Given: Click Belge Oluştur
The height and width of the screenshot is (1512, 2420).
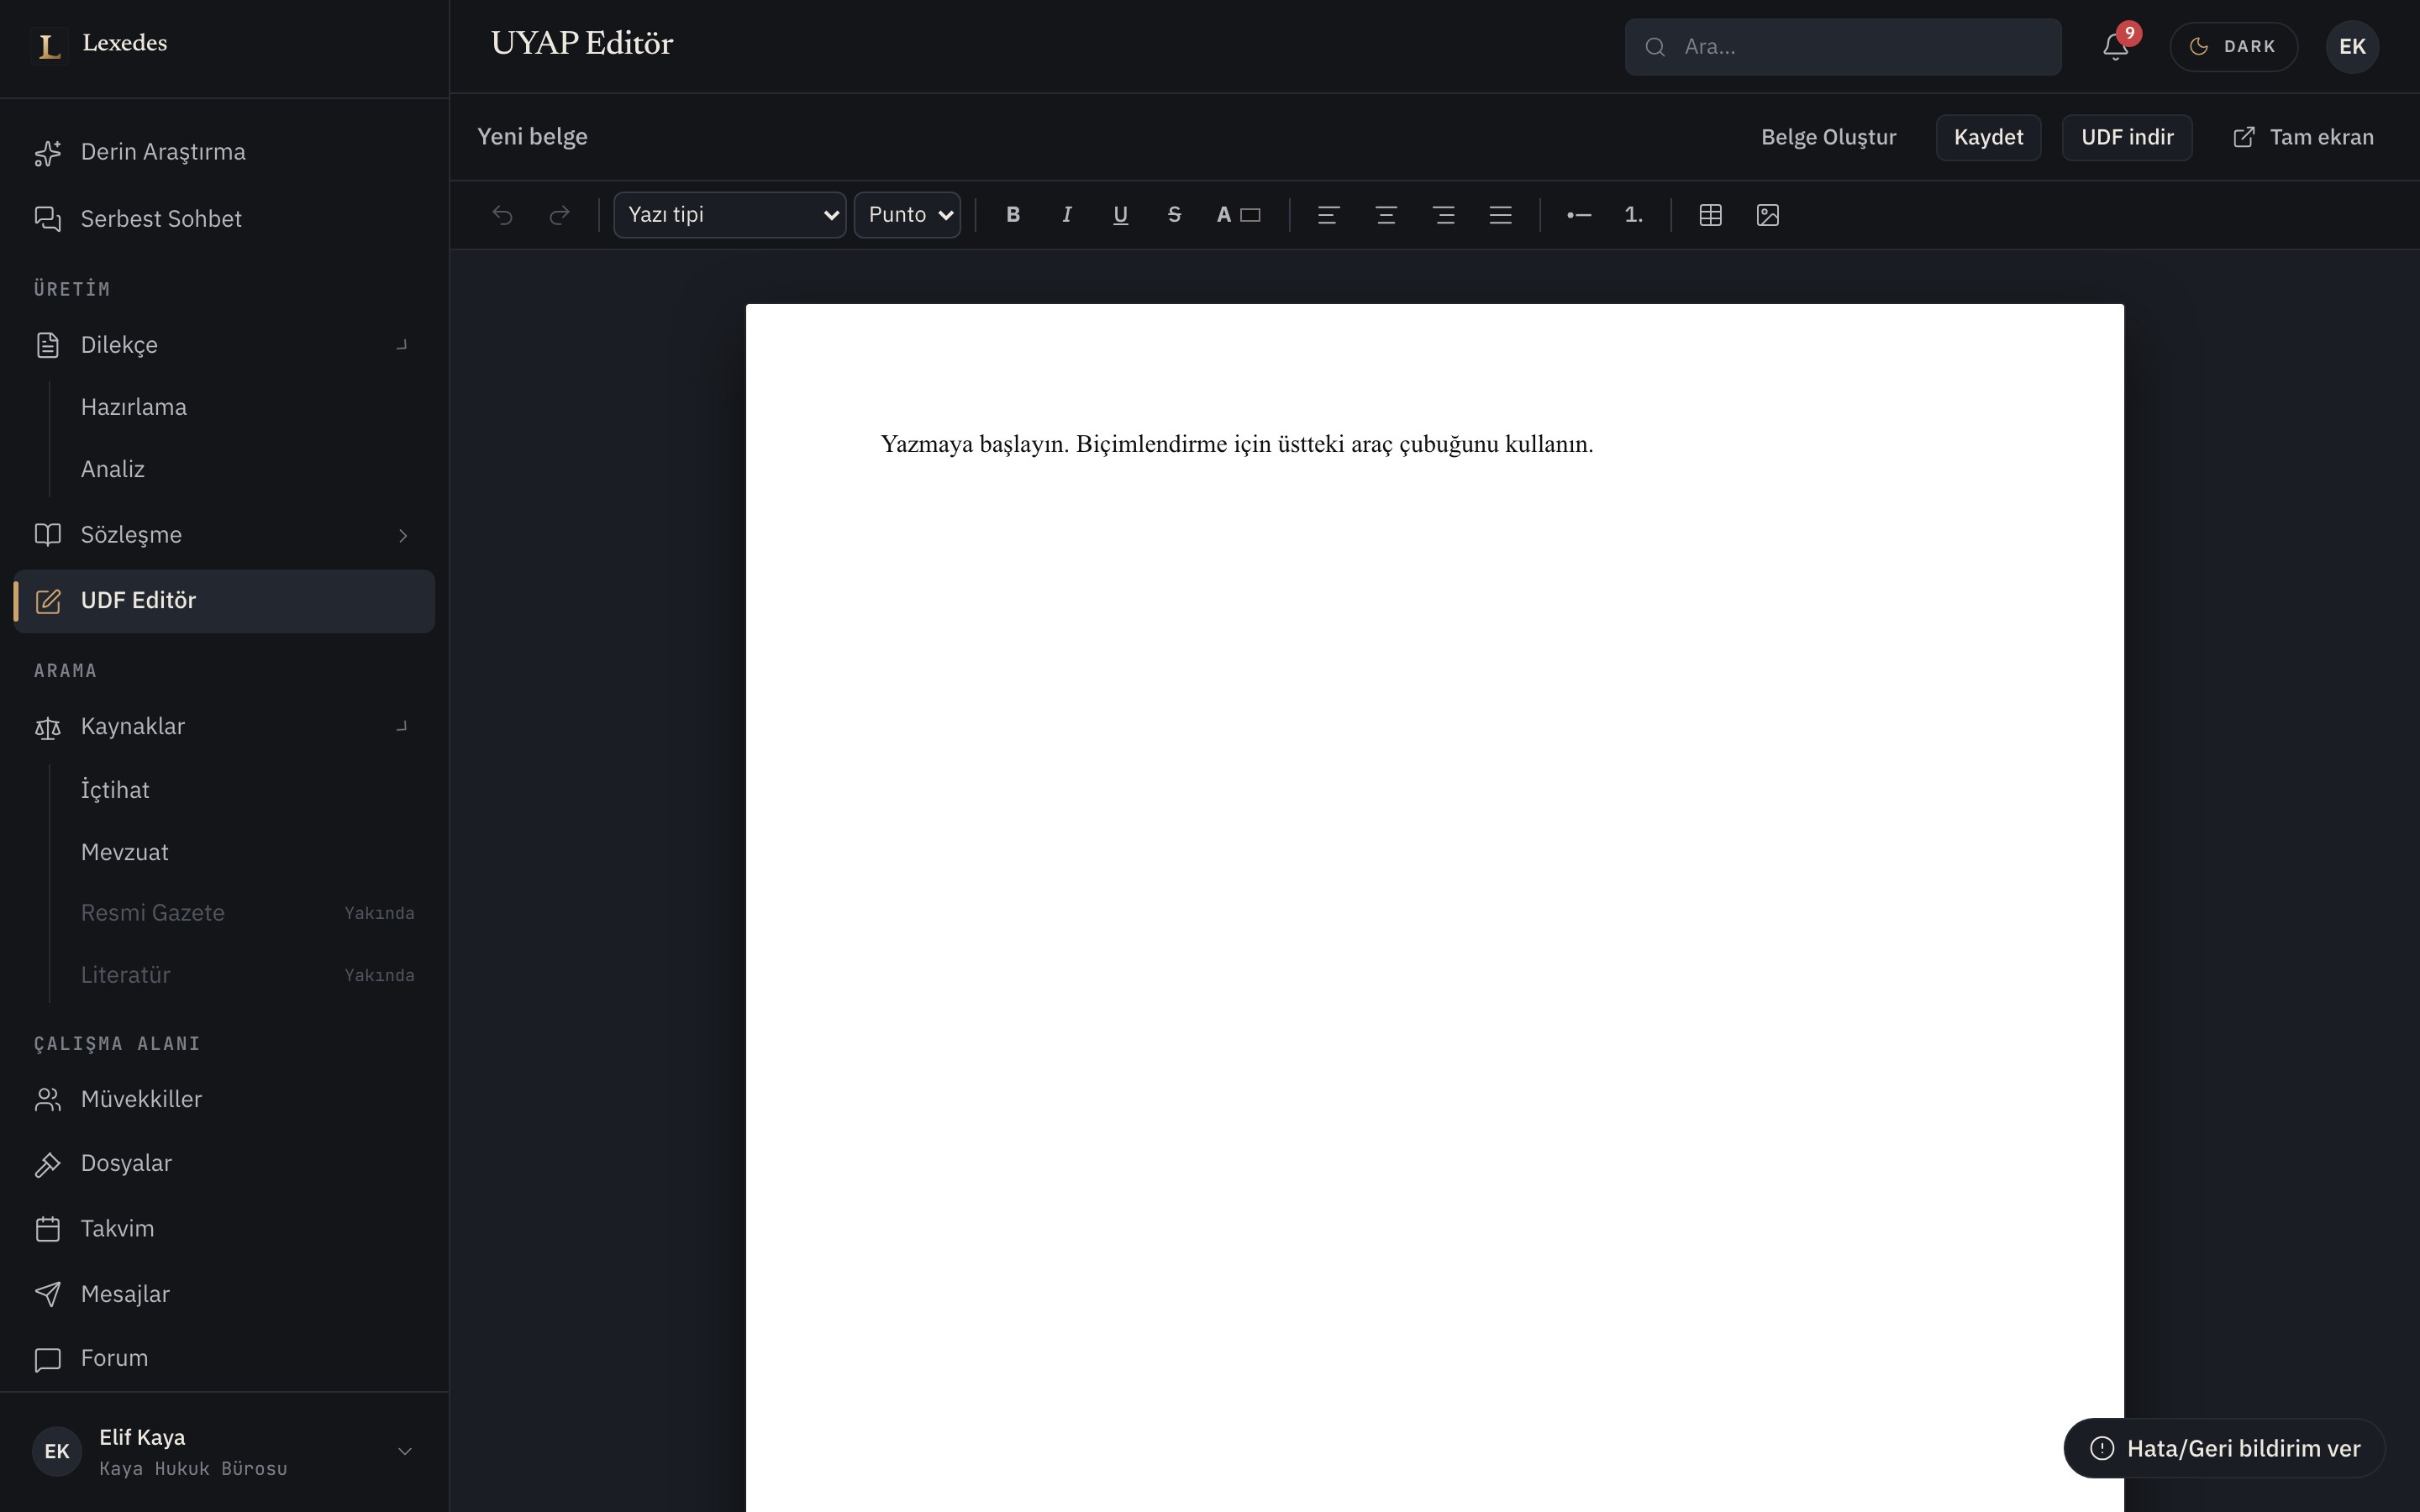Looking at the screenshot, I should (x=1828, y=137).
